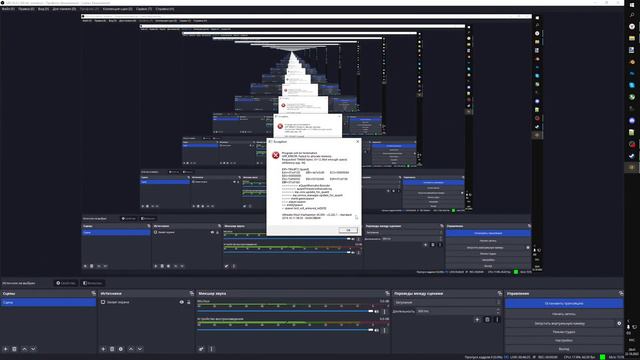Screen dimensions: 640x360
Task: Remove selected scene with trash icon
Action: (x=14, y=349)
